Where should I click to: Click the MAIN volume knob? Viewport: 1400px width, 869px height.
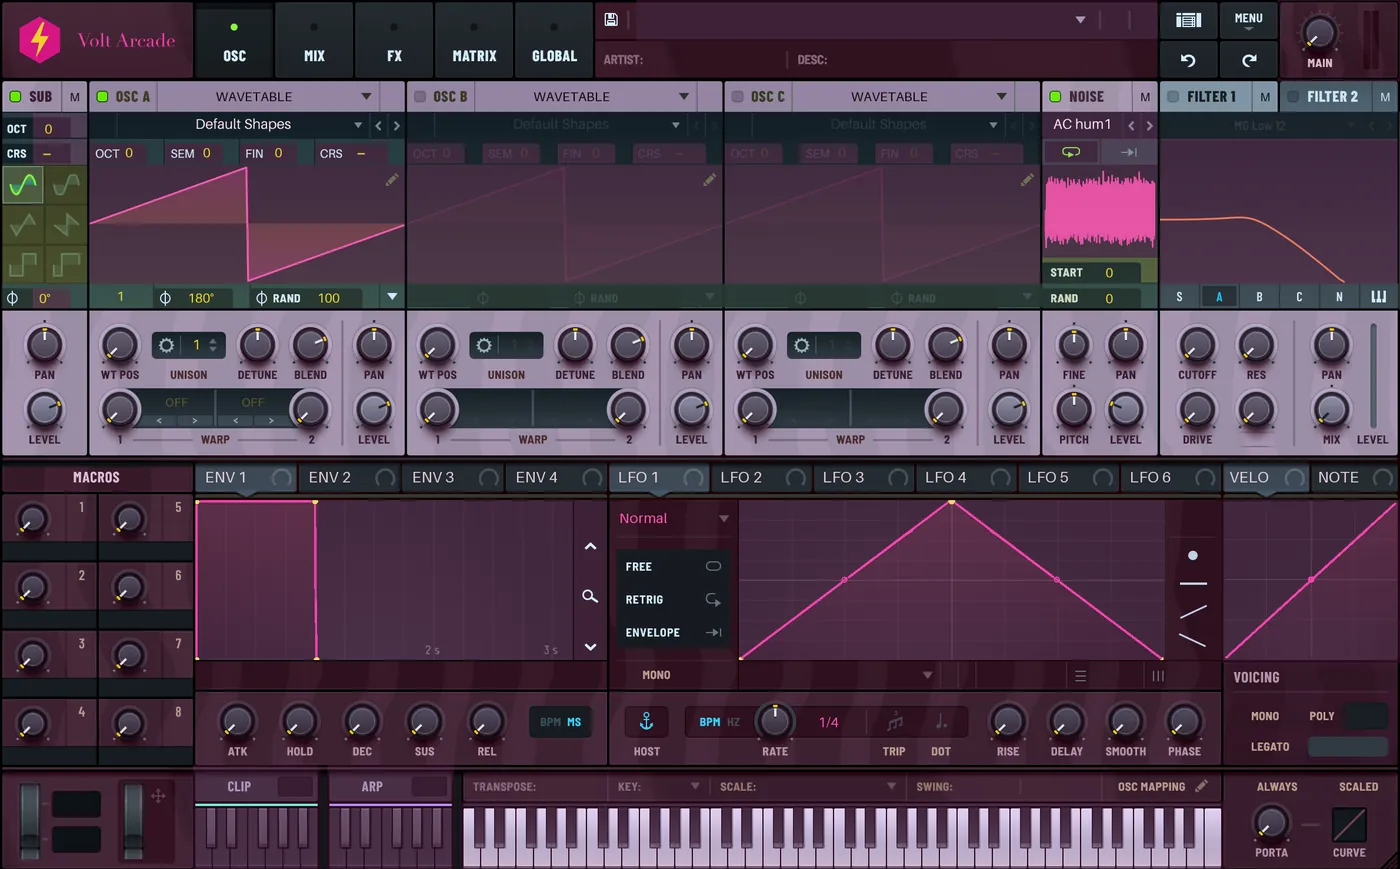pos(1318,33)
